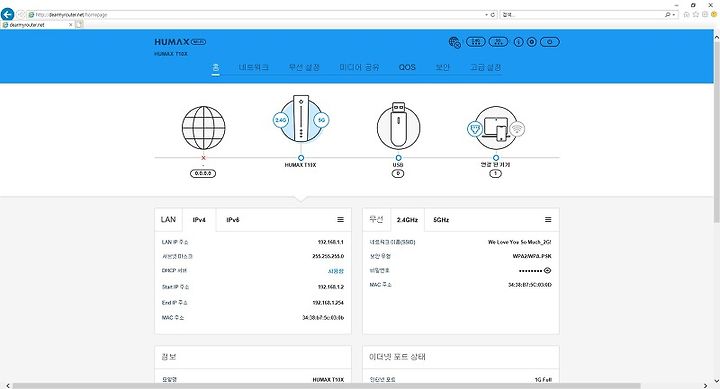The image size is (720, 389).
Task: Open the search provider dropdown arrow
Action: tap(674, 15)
